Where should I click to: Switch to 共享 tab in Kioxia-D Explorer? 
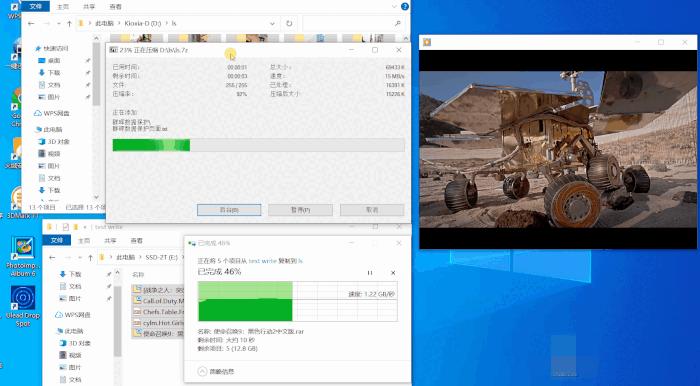89,7
